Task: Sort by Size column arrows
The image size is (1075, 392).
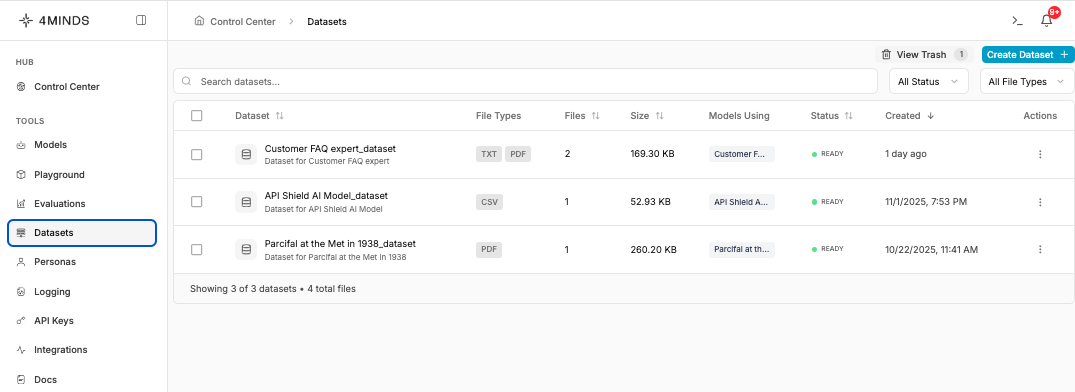Action: (659, 116)
